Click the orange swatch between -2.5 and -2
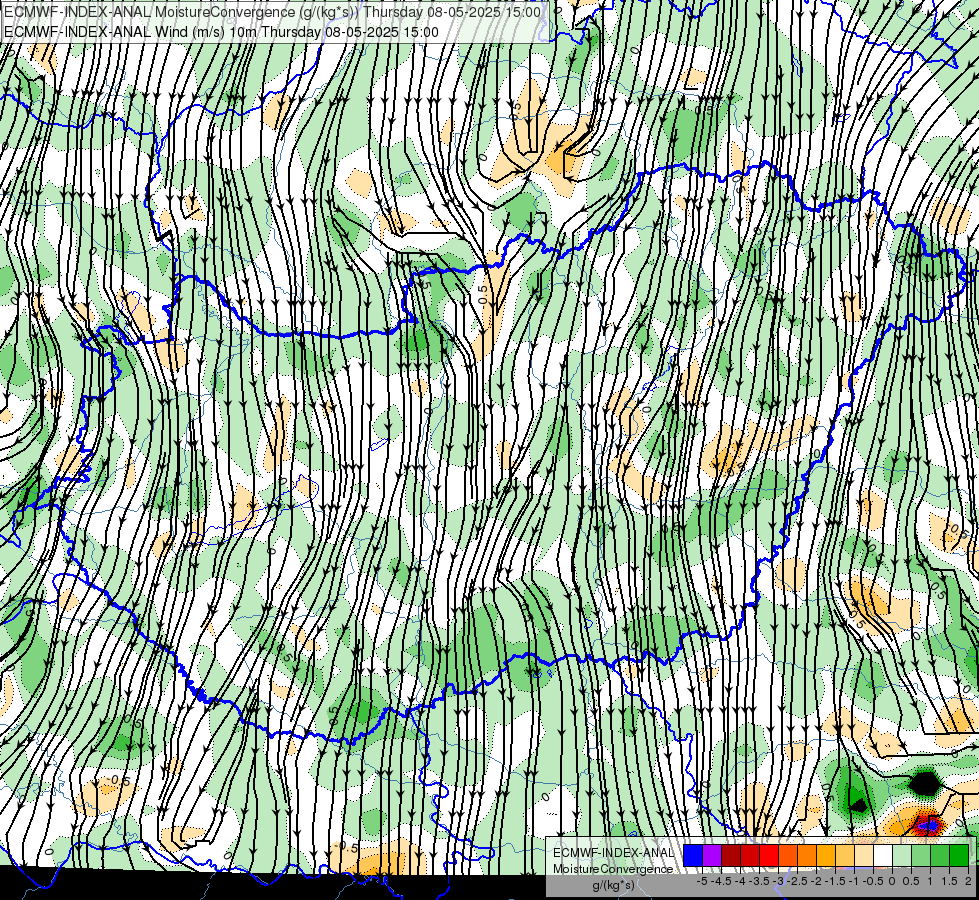Screen dimensions: 979x900 (x=807, y=855)
